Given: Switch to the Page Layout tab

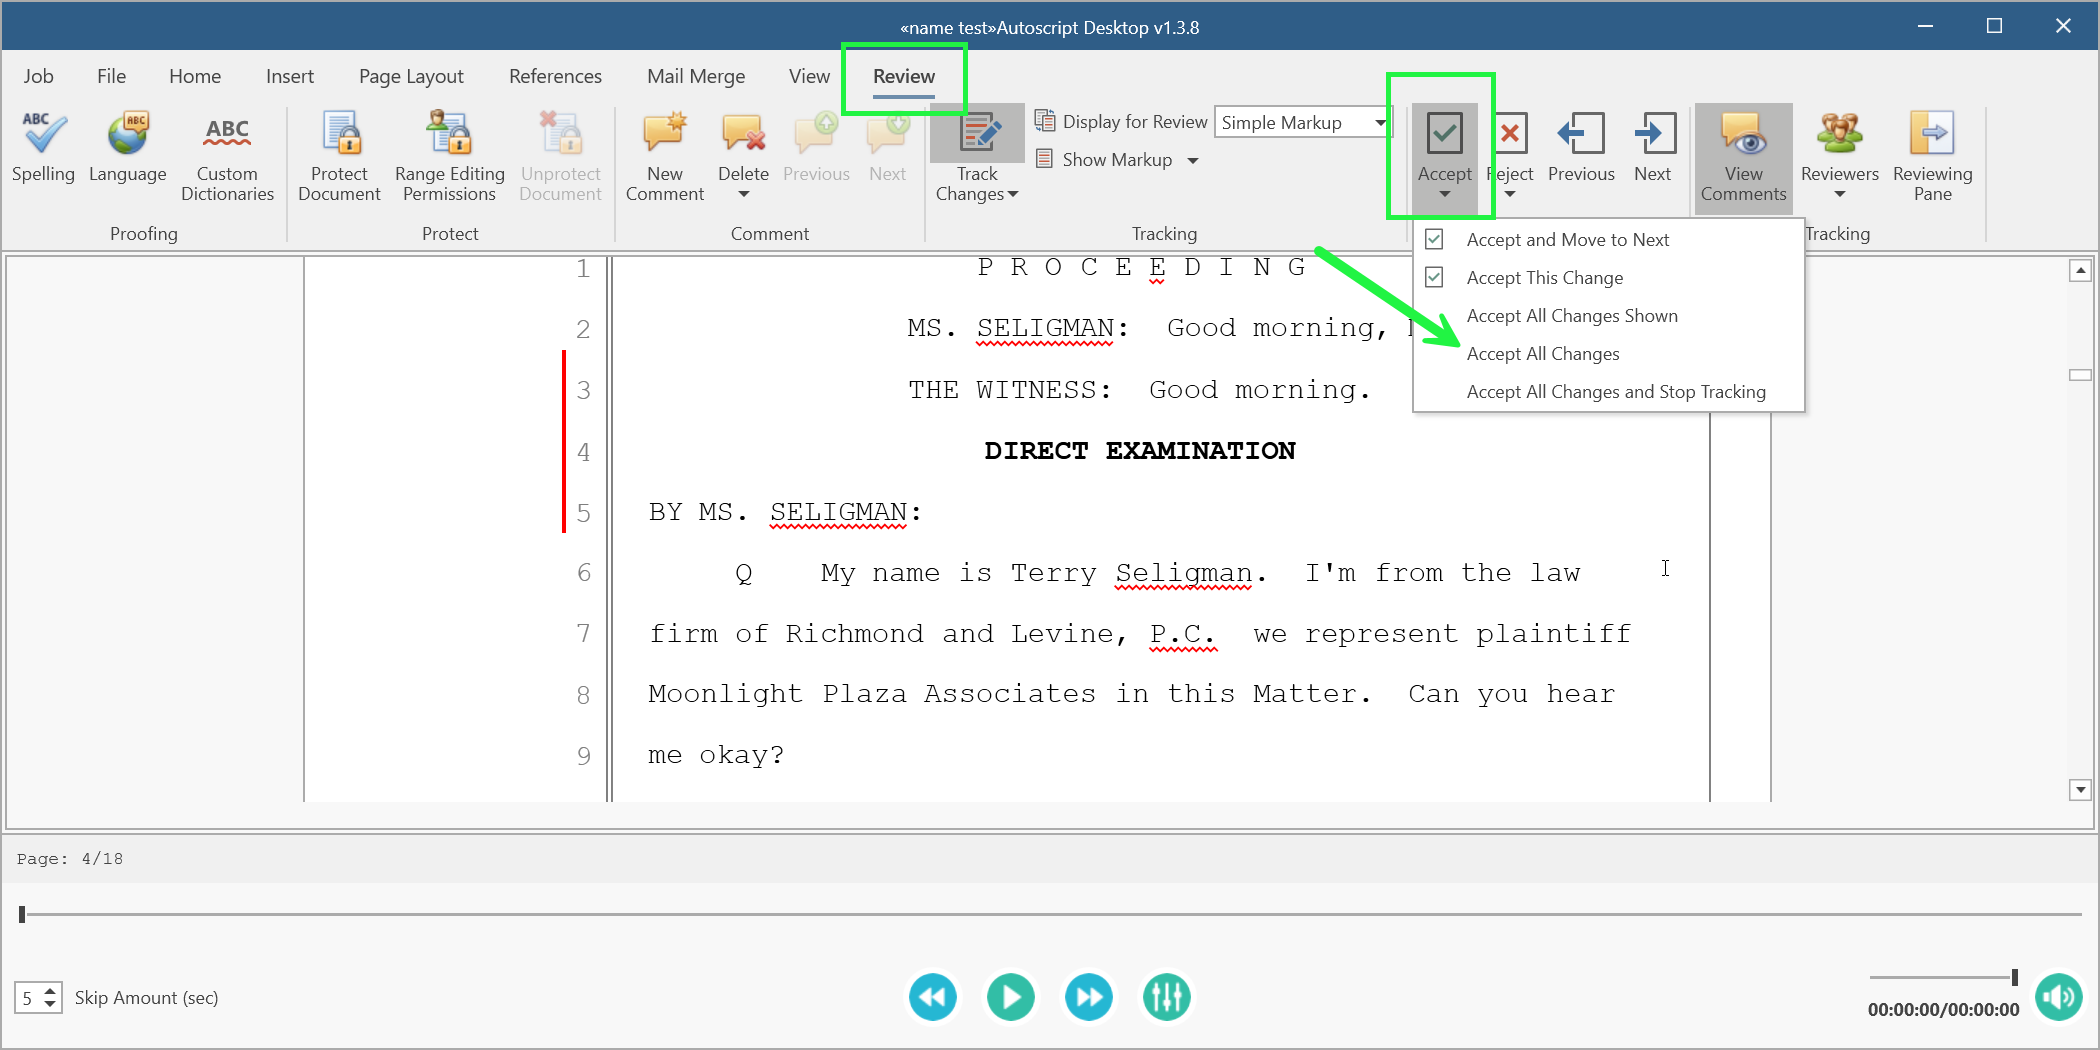Looking at the screenshot, I should point(411,76).
